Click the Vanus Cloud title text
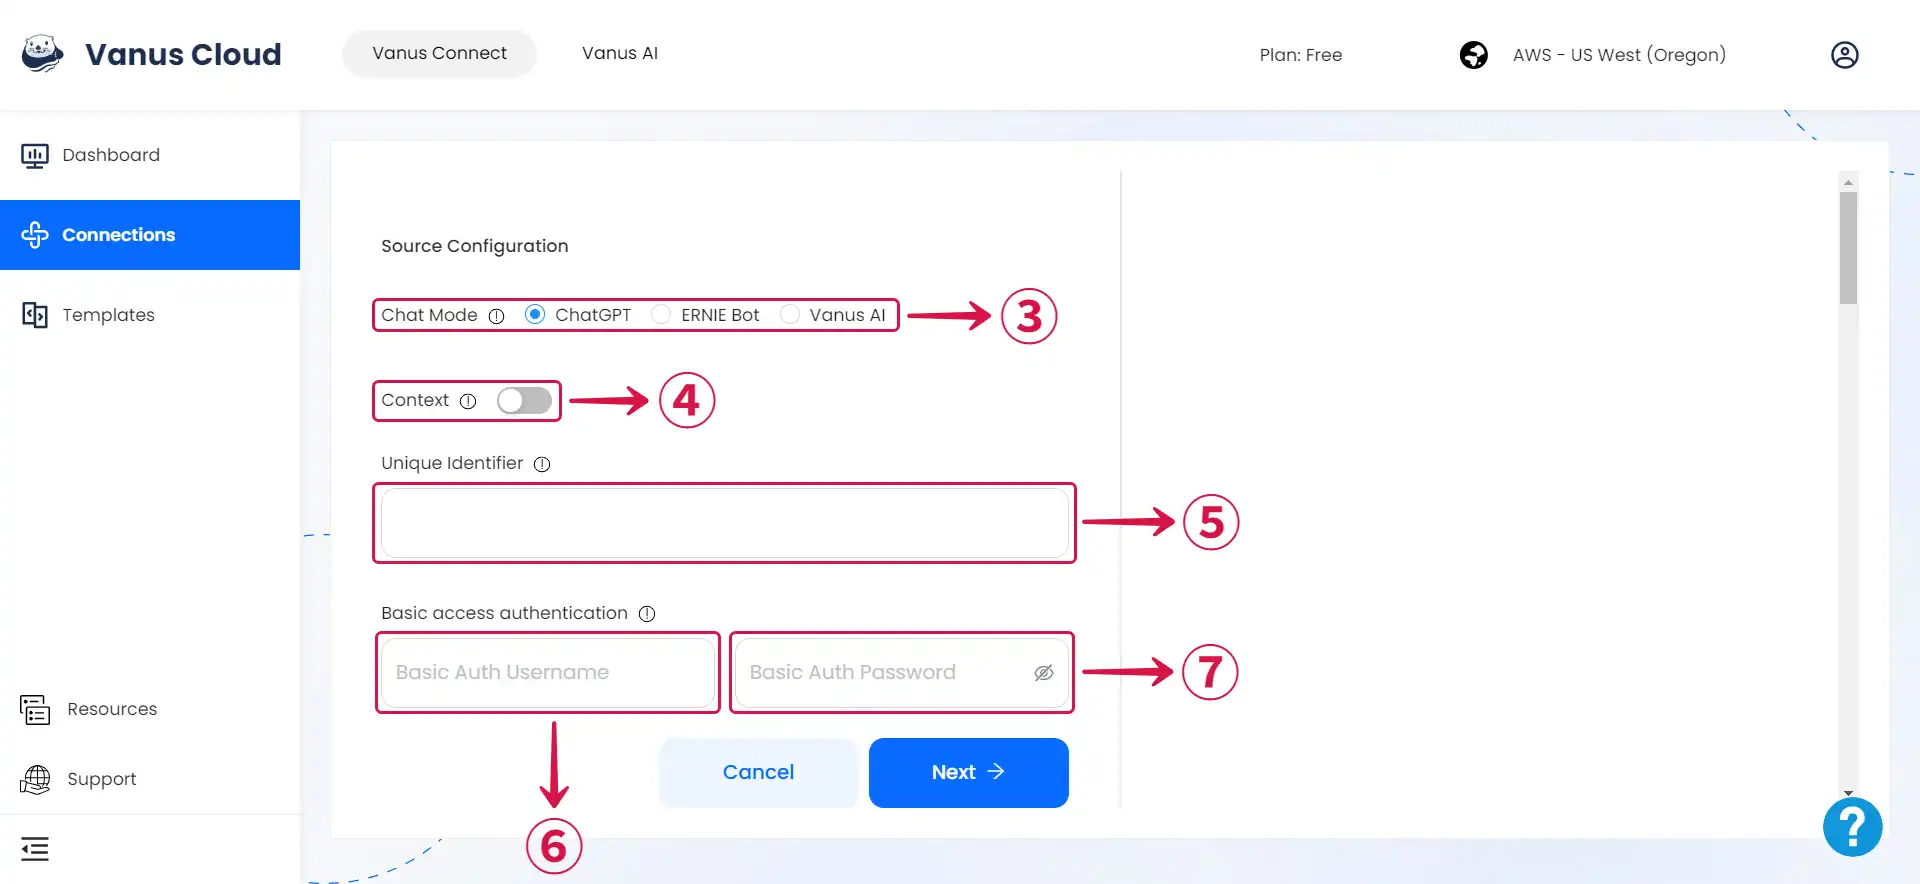 pos(183,54)
